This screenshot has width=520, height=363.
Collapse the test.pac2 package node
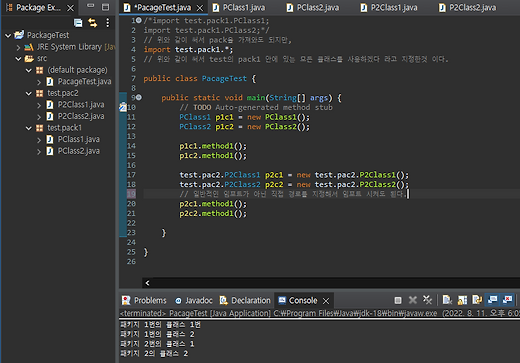tap(29, 94)
